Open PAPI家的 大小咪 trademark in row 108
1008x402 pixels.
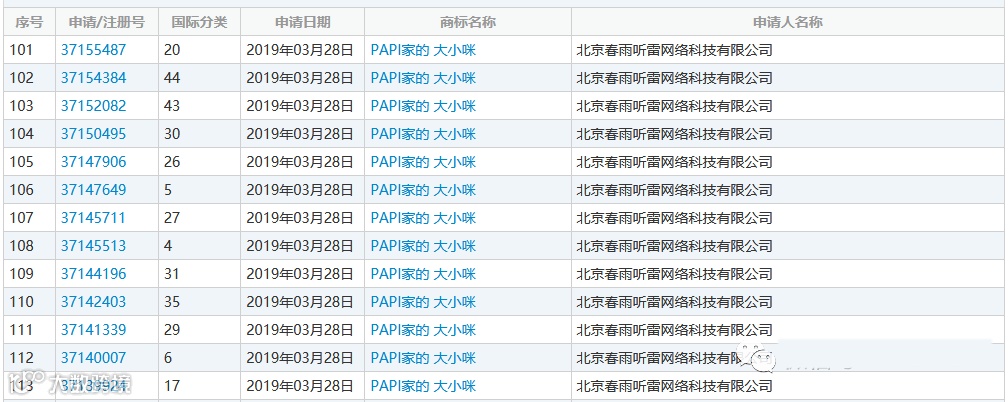click(x=424, y=246)
